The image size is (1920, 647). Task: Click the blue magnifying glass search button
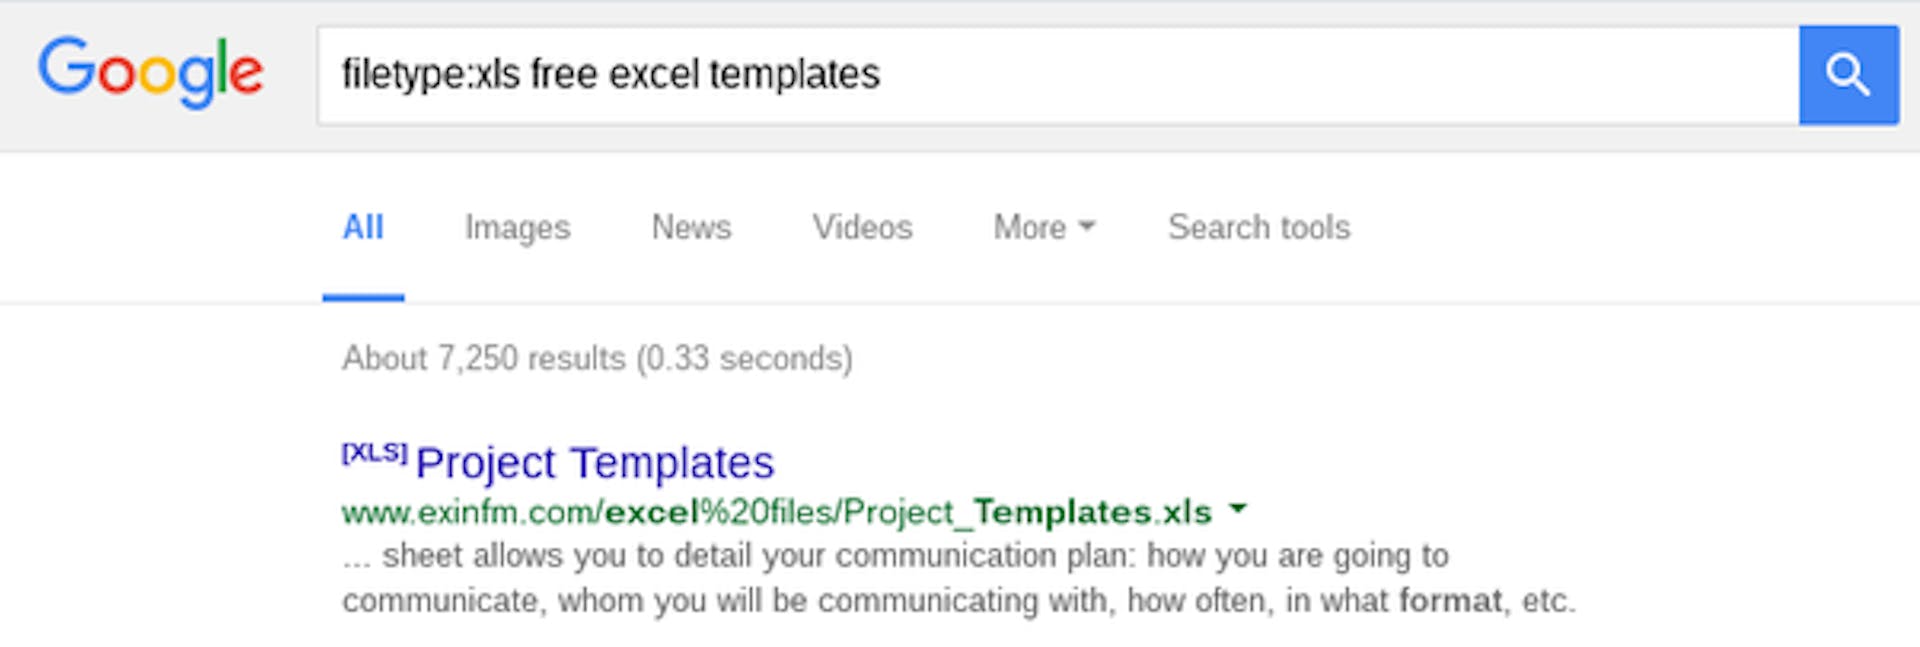(x=1848, y=75)
